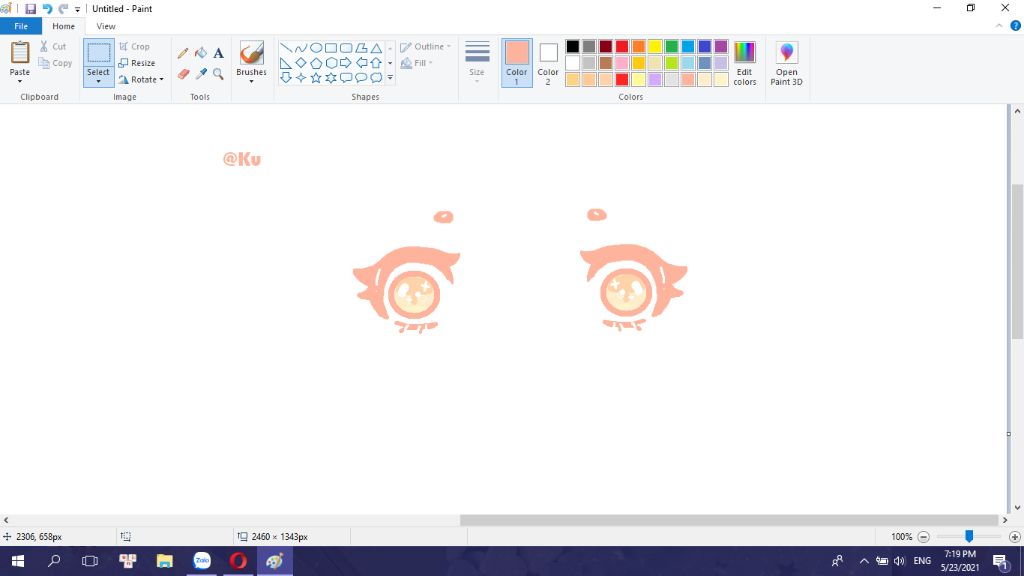Screen dimensions: 1024x576
Task: Choose the Pentagon shape
Action: click(315, 63)
